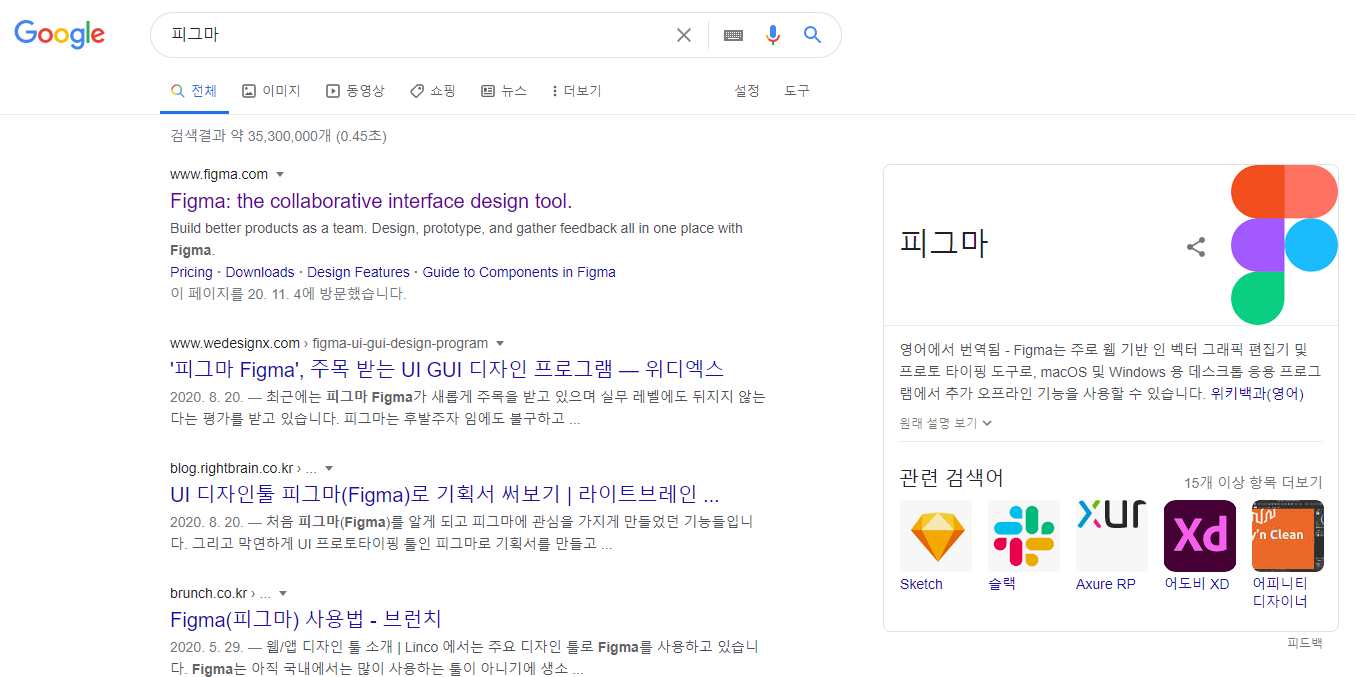Click 15개 이상 항목 더보기

[1253, 482]
